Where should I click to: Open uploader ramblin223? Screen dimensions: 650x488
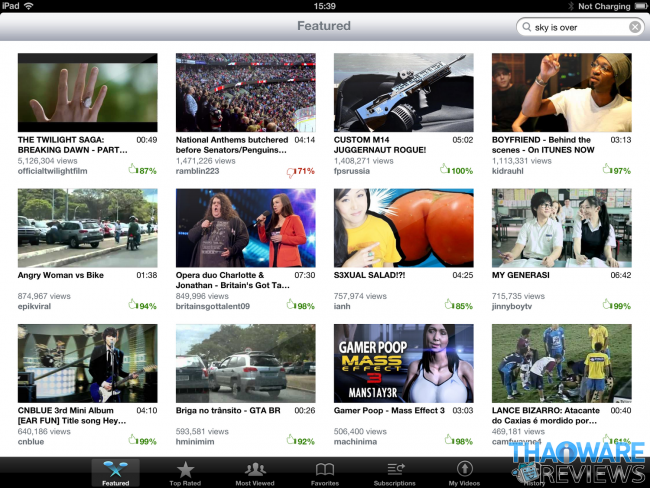pyautogui.click(x=197, y=171)
